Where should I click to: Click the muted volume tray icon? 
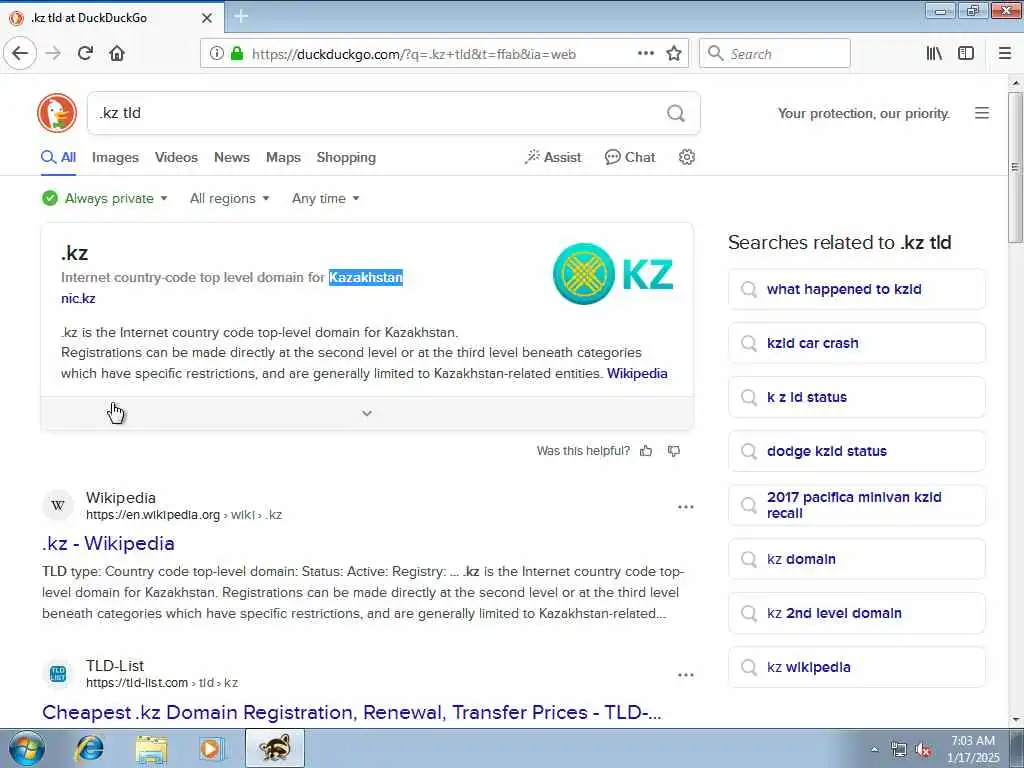tap(923, 750)
